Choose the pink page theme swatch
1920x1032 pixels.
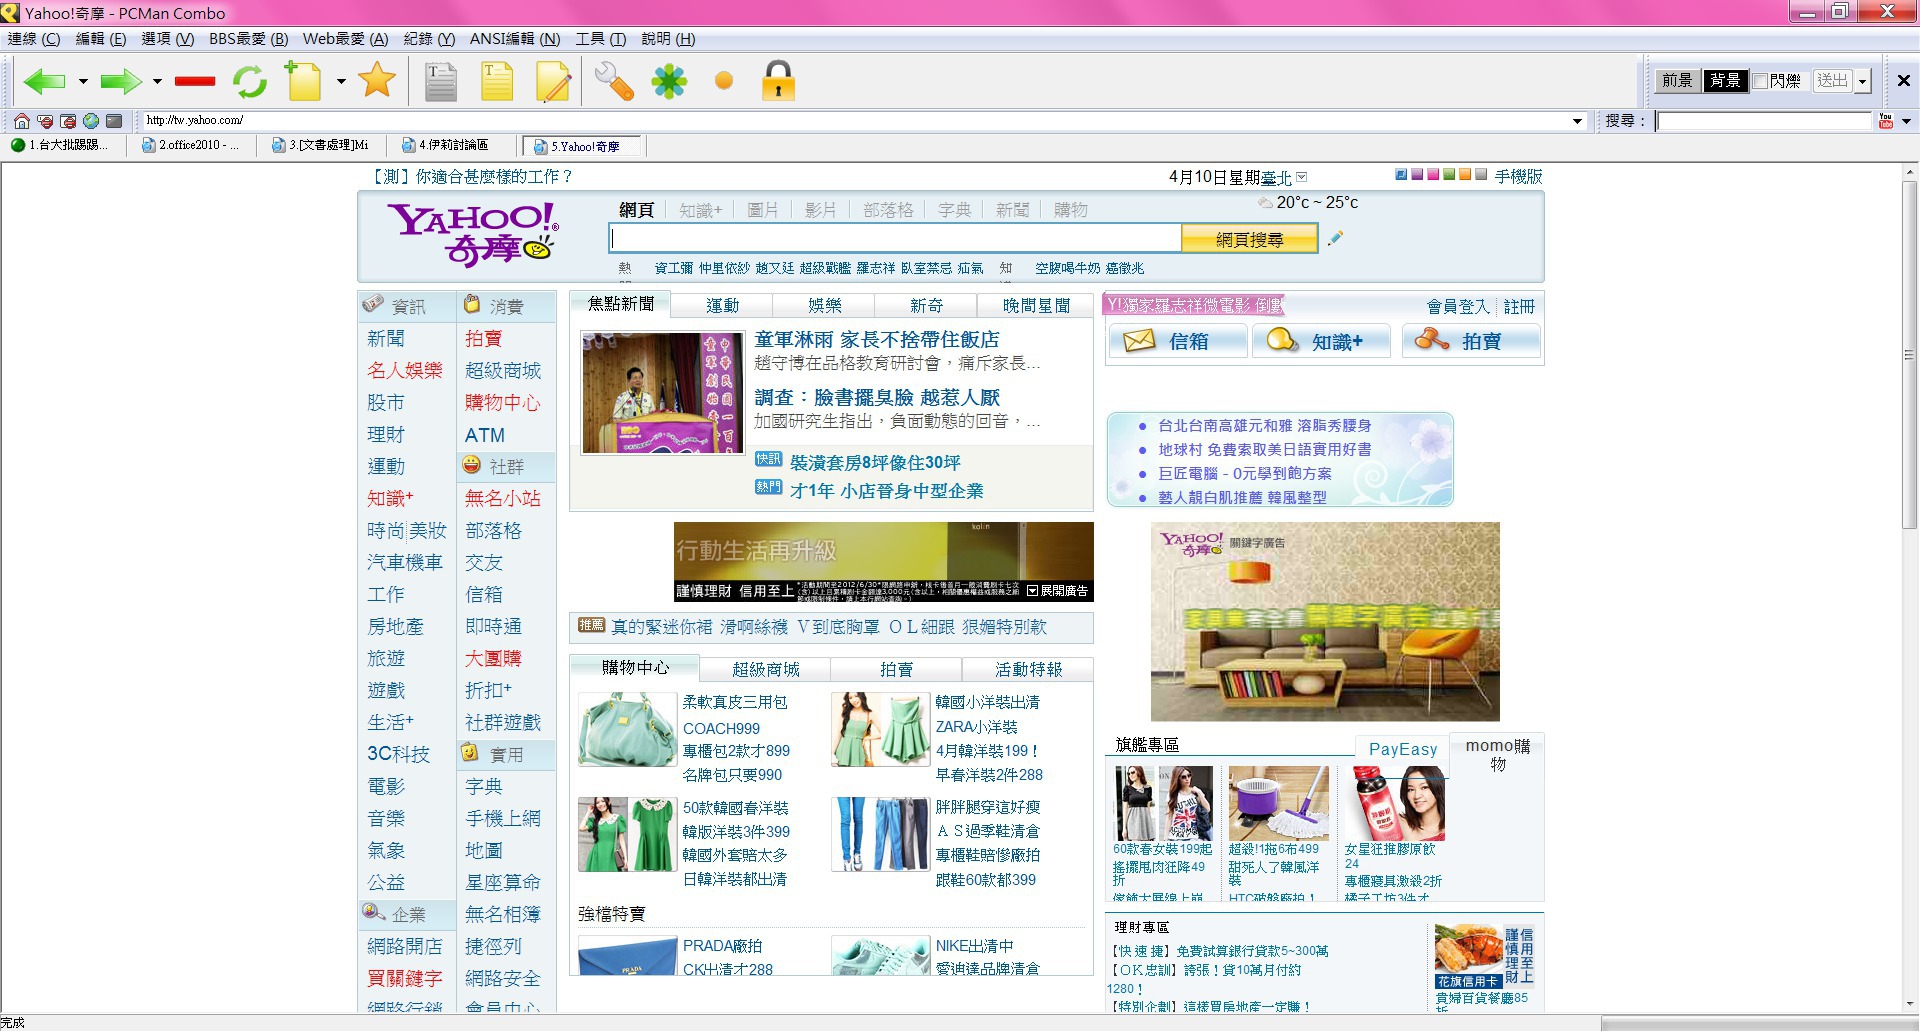[x=1433, y=175]
